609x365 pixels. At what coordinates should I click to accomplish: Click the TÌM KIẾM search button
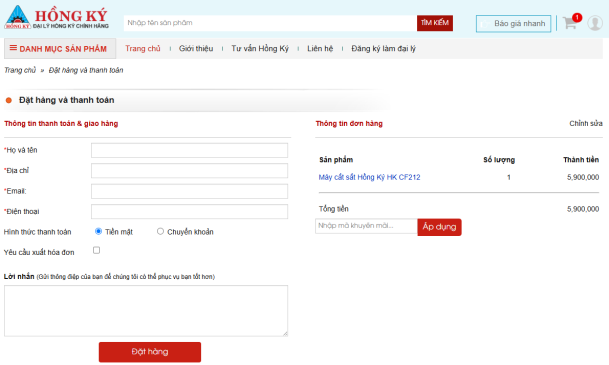point(435,23)
